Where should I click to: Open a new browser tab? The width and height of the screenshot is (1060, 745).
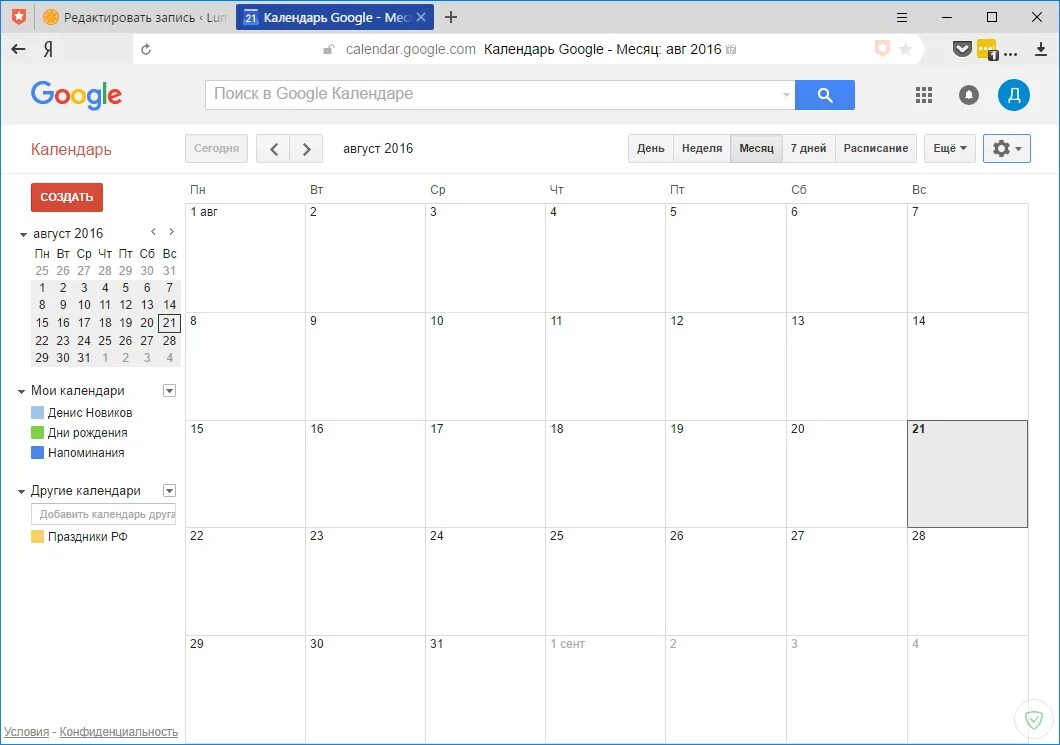coord(451,18)
